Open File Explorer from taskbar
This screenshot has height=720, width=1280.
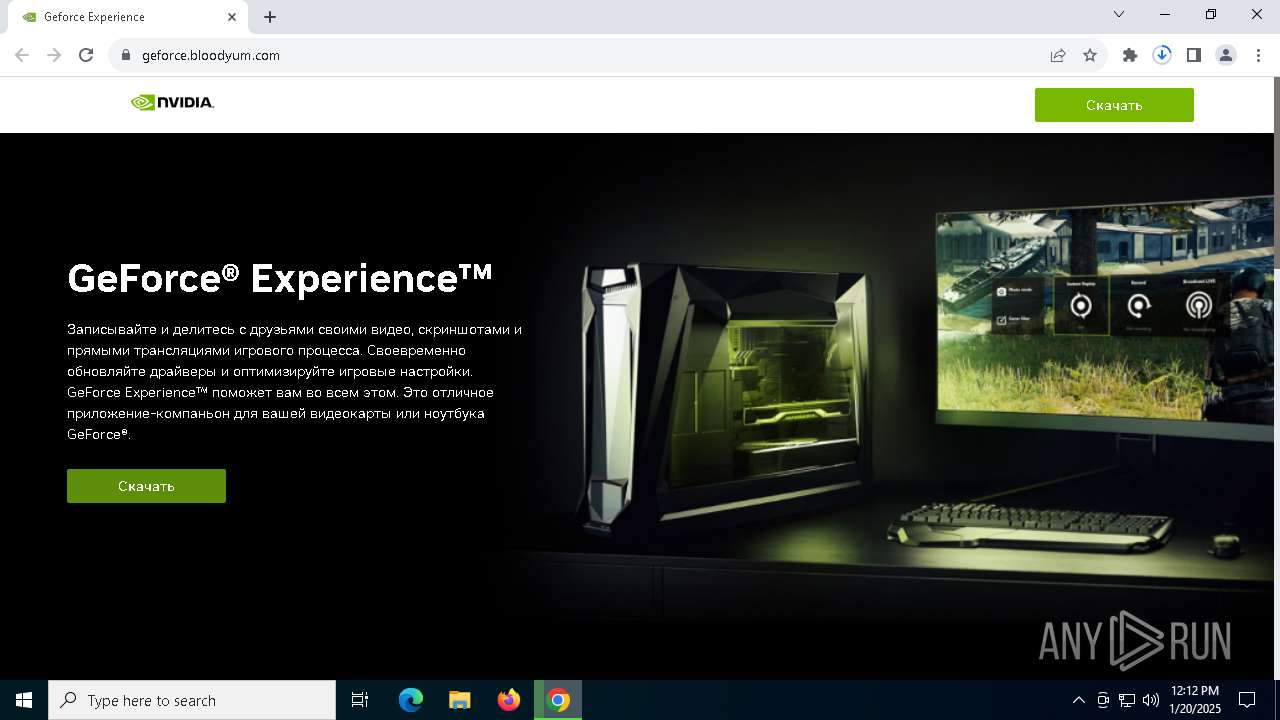click(460, 700)
